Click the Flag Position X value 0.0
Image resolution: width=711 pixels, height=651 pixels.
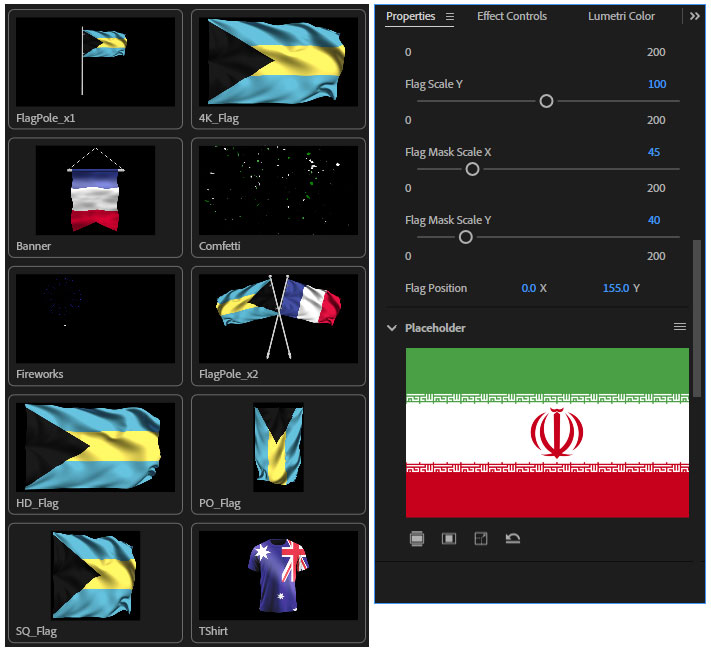(529, 288)
